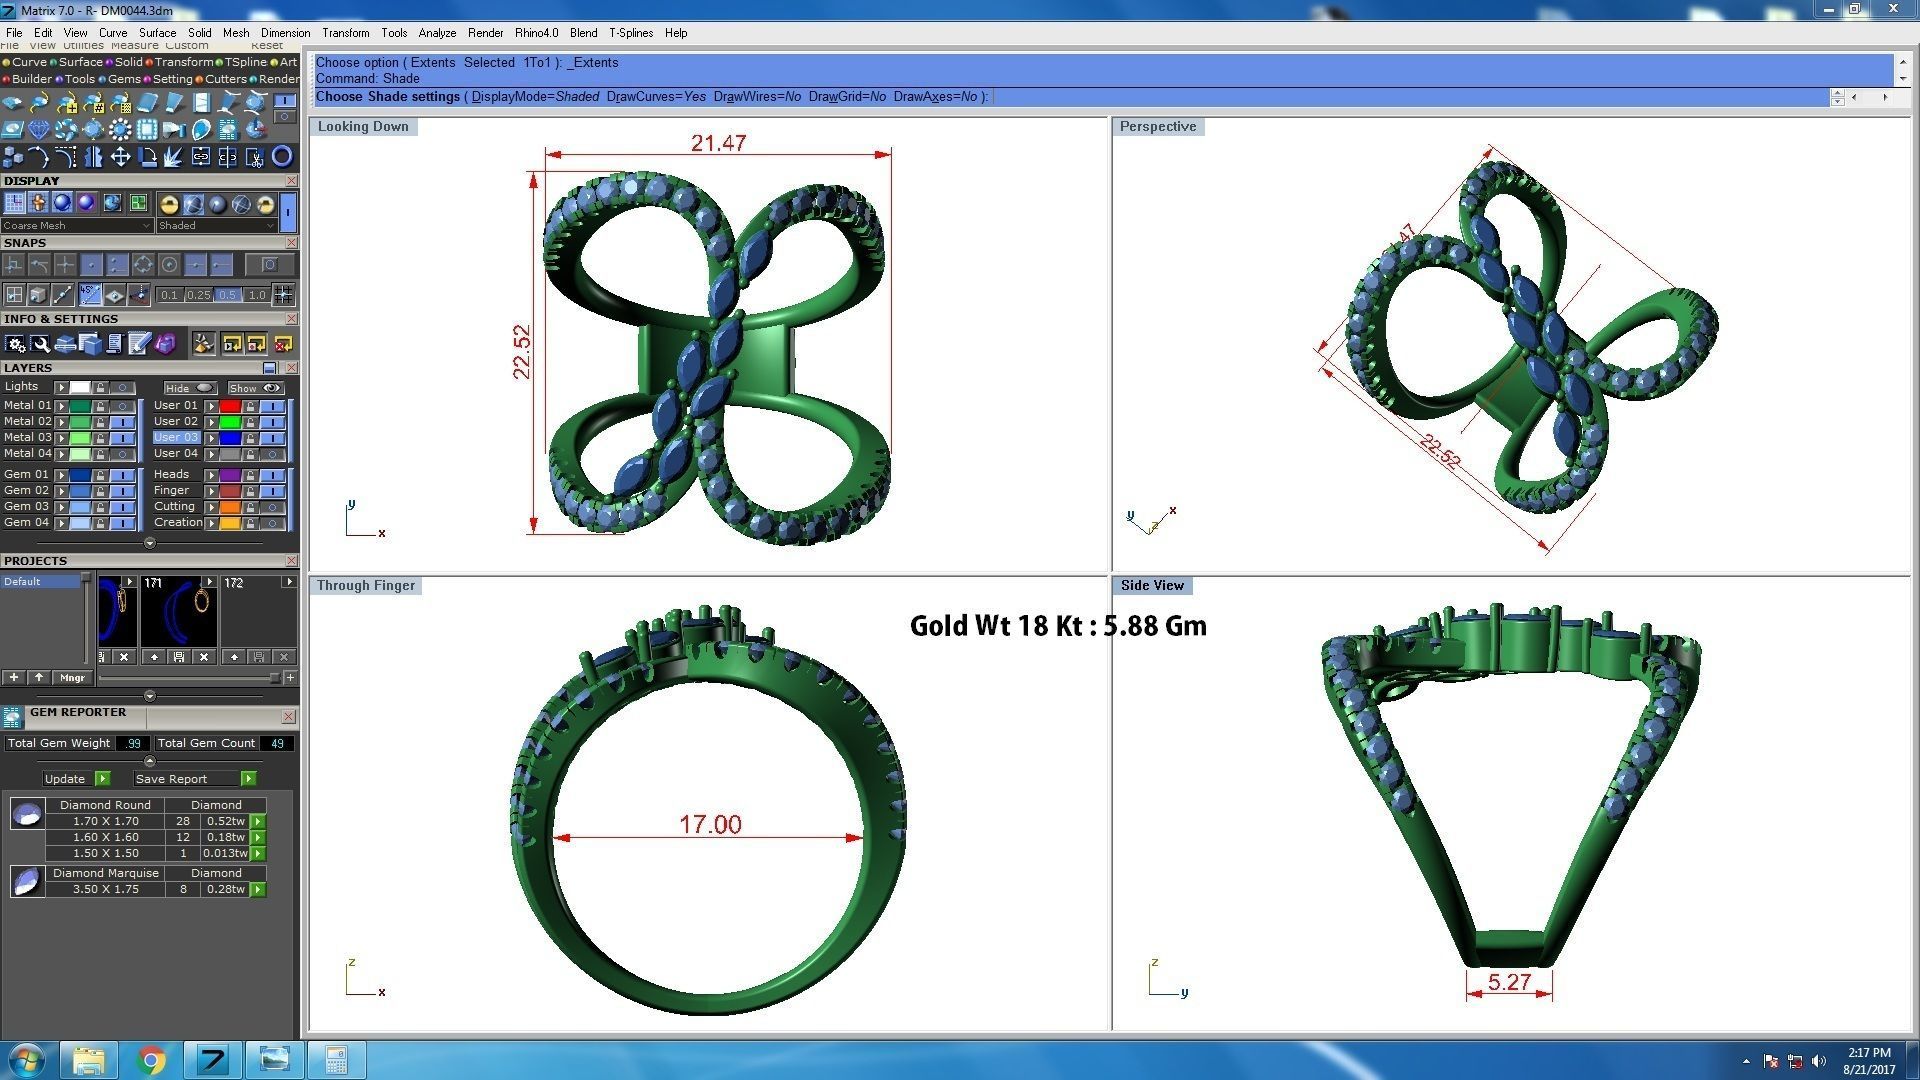This screenshot has height=1080, width=1920.
Task: Click the gold sphere render display icon
Action: click(x=169, y=204)
